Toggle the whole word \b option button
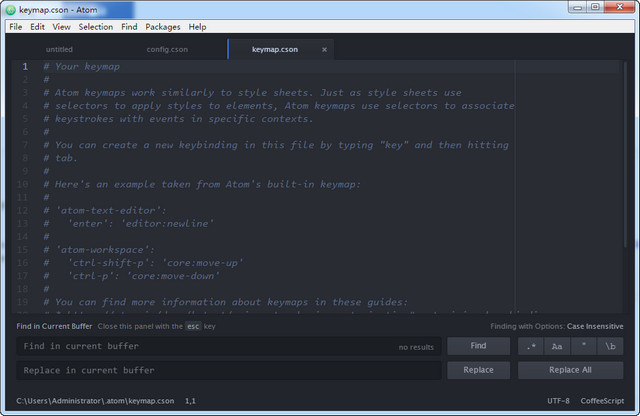The width and height of the screenshot is (640, 416). pyautogui.click(x=610, y=346)
